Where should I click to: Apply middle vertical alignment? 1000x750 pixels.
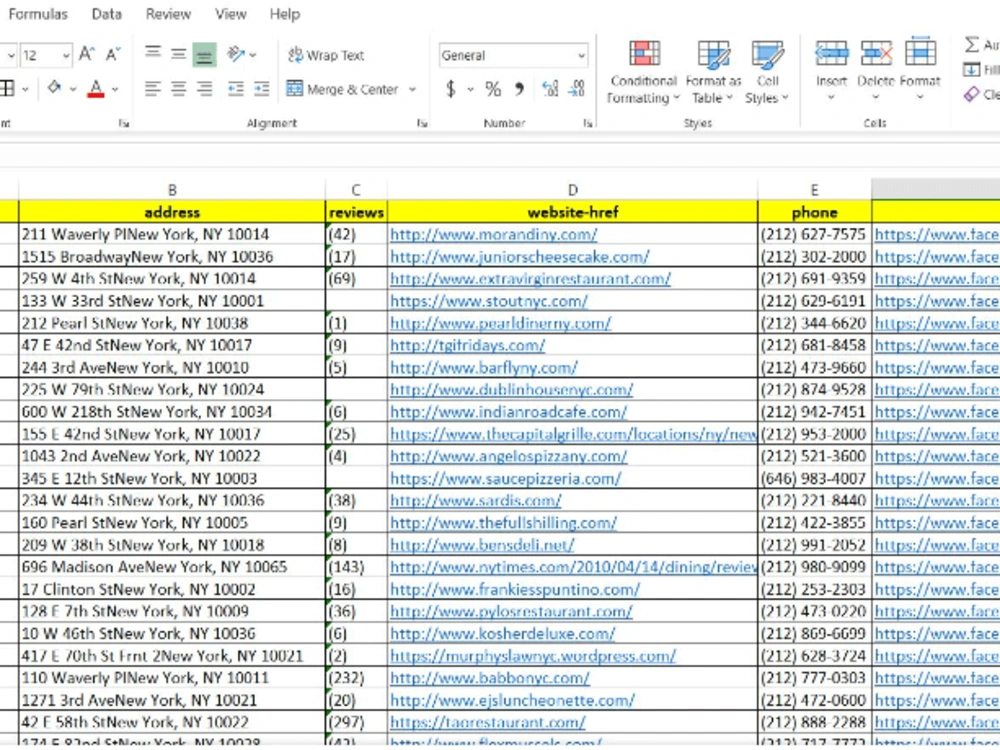[x=179, y=54]
